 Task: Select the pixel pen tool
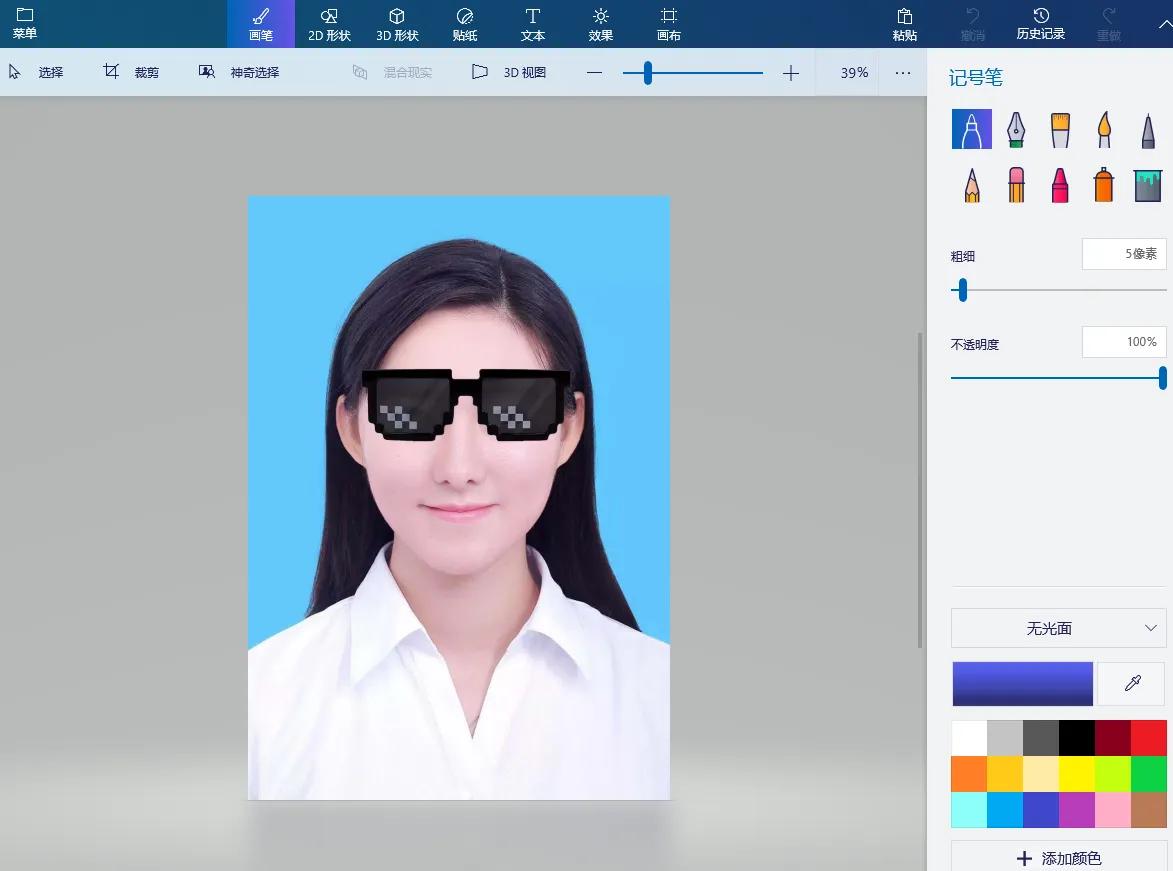[x=1148, y=129]
